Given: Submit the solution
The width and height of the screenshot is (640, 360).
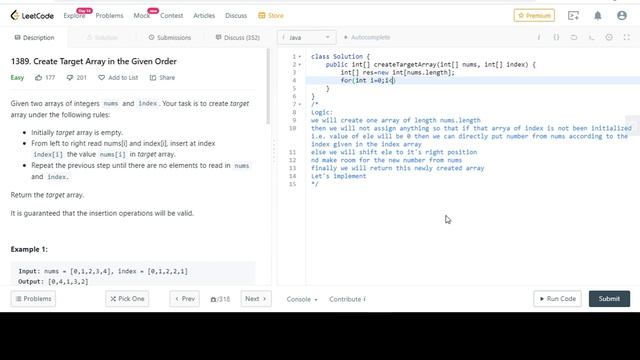Looking at the screenshot, I should click(x=609, y=299).
